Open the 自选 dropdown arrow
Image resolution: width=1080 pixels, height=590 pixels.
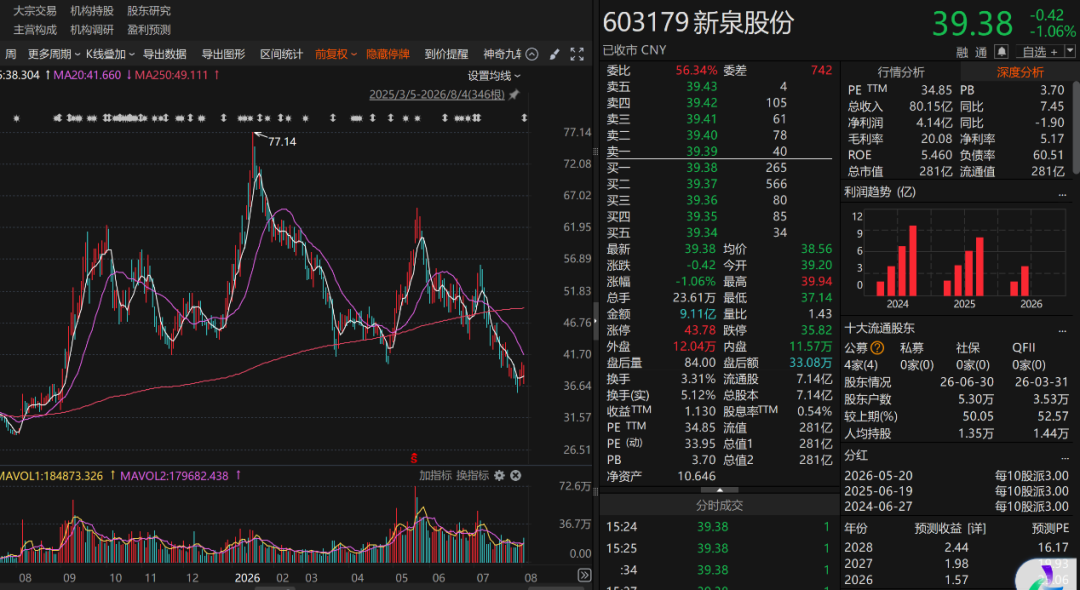click(x=1070, y=51)
